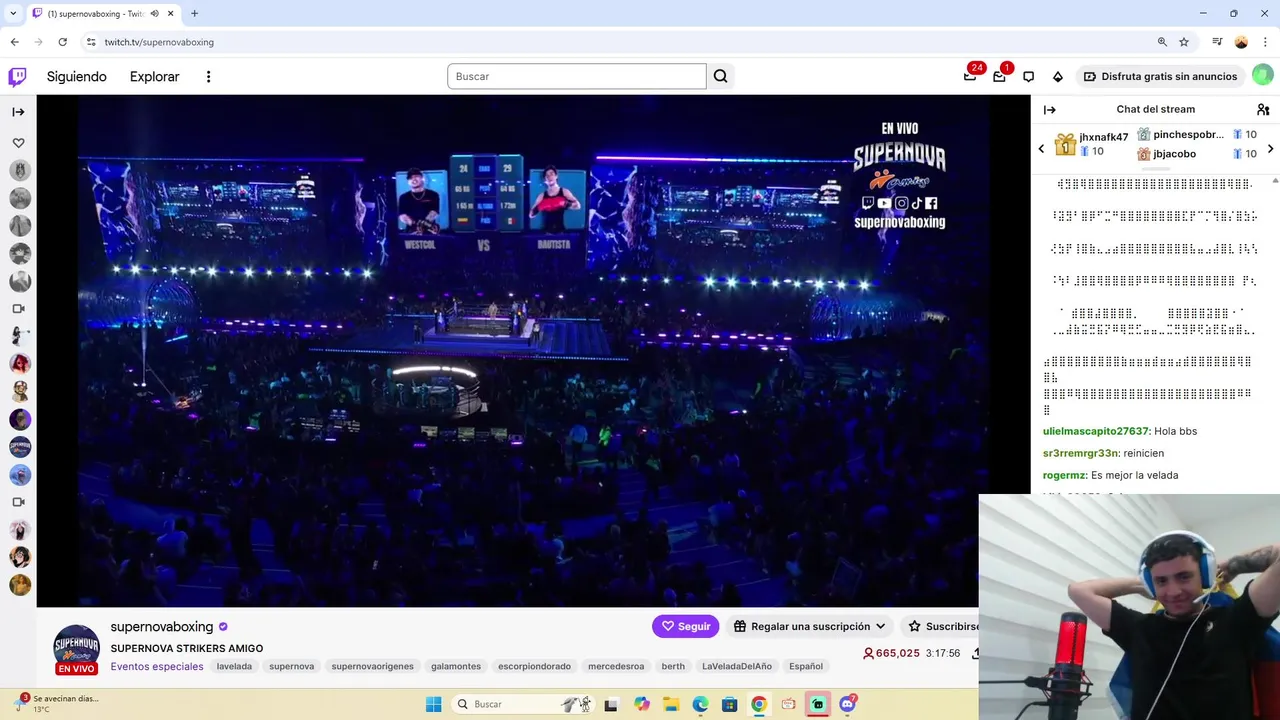Click the berth tag
The width and height of the screenshot is (1280, 720).
[x=673, y=666]
